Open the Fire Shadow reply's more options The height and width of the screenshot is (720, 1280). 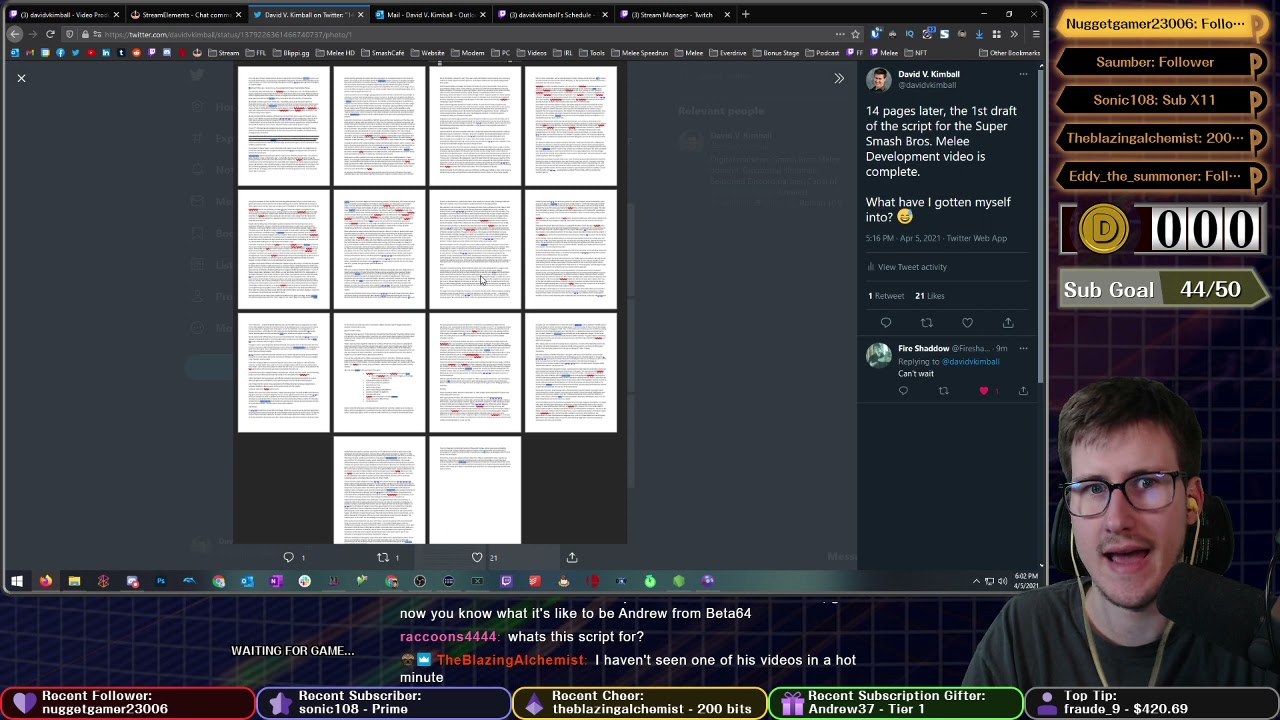tap(1023, 348)
